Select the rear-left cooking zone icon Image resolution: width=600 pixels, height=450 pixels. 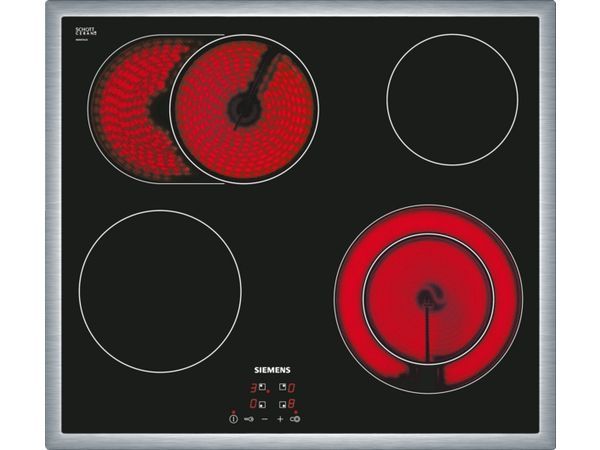(264, 387)
